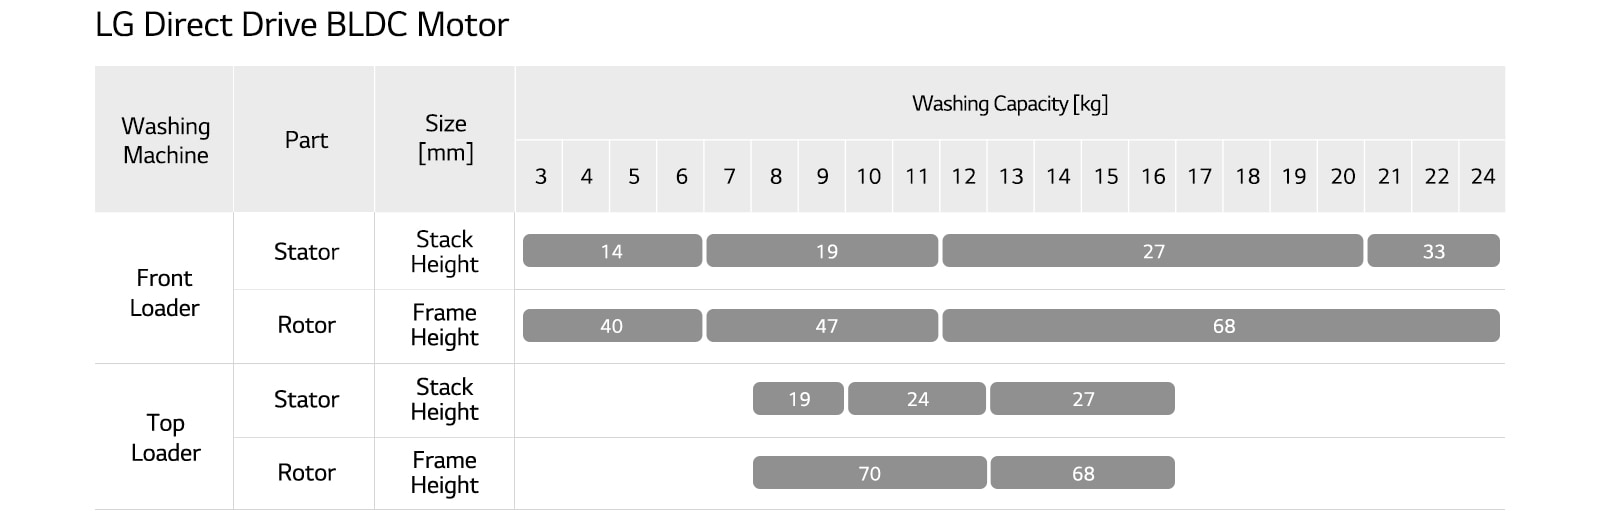Click the Front Loader rotor bar labeled 40

612,326
